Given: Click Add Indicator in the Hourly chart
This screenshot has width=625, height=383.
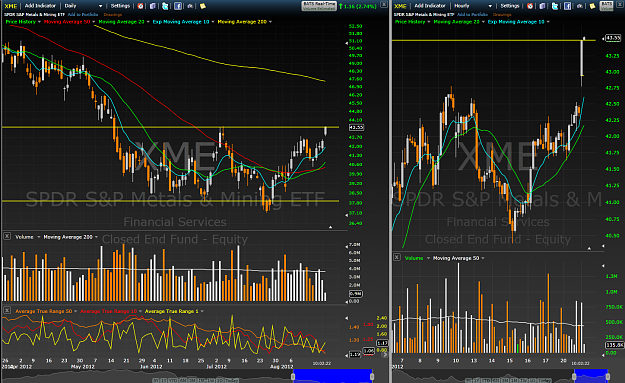Looking at the screenshot, I should point(430,6).
